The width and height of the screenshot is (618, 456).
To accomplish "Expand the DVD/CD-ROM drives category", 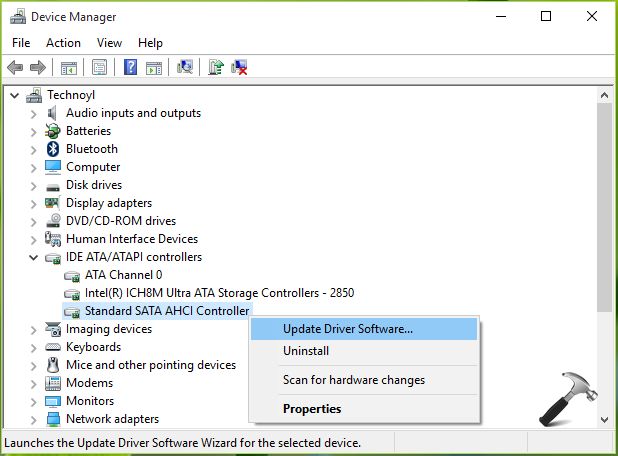I will pos(34,222).
